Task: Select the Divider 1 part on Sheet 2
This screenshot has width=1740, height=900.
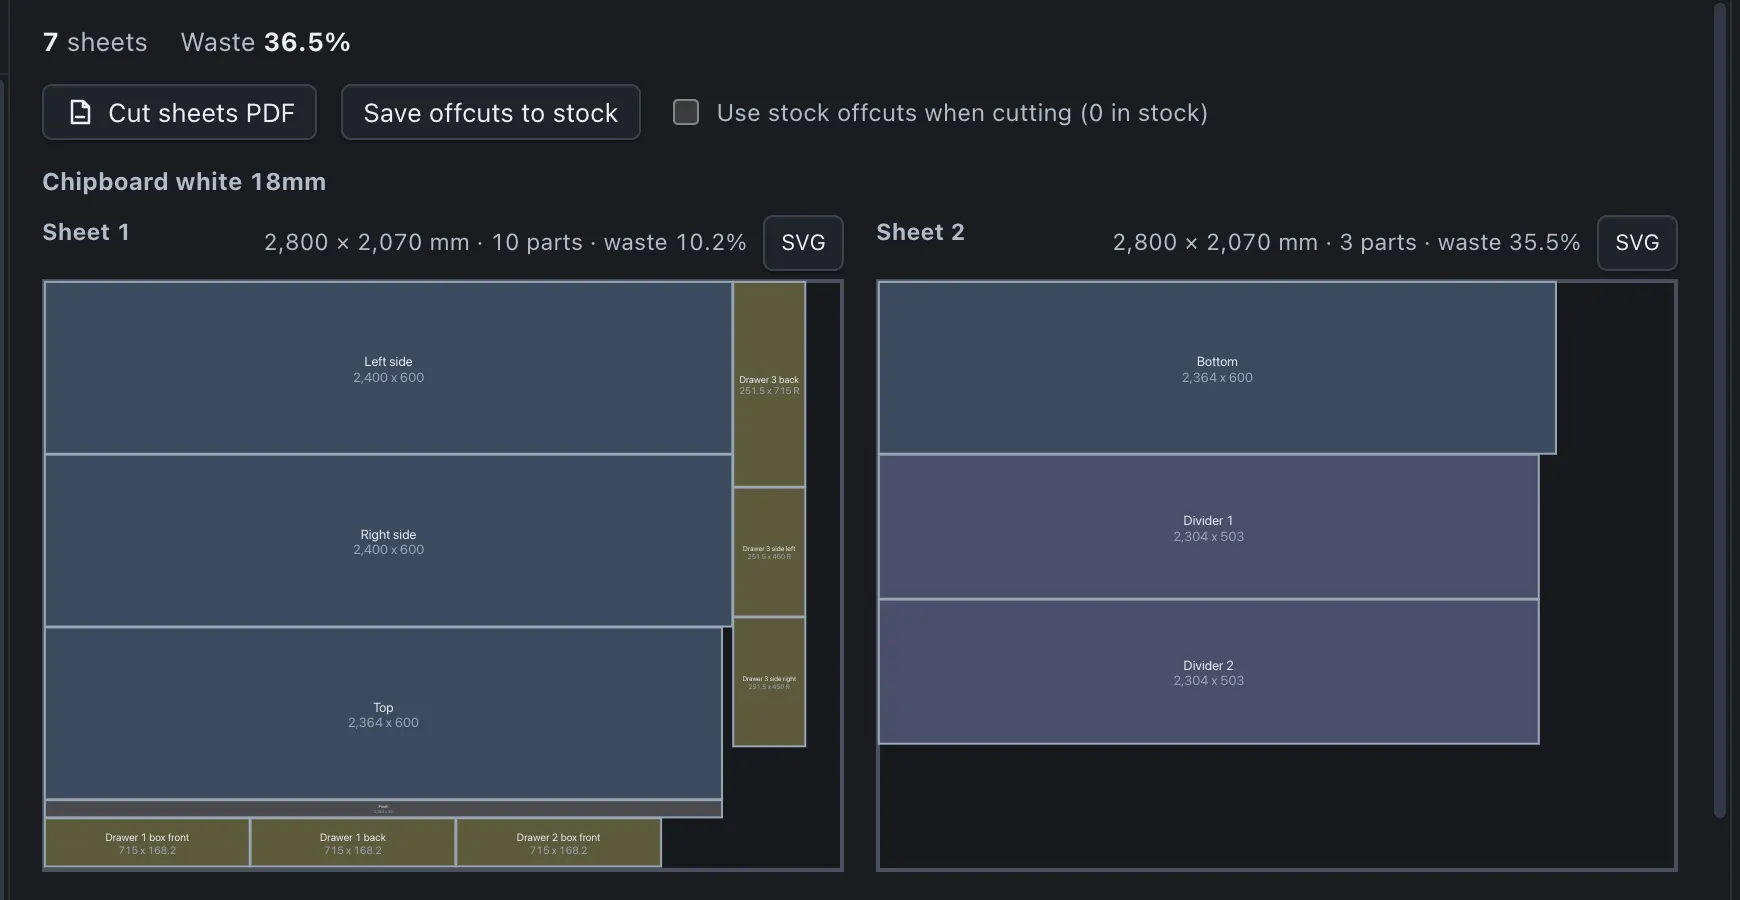Action: click(1208, 527)
